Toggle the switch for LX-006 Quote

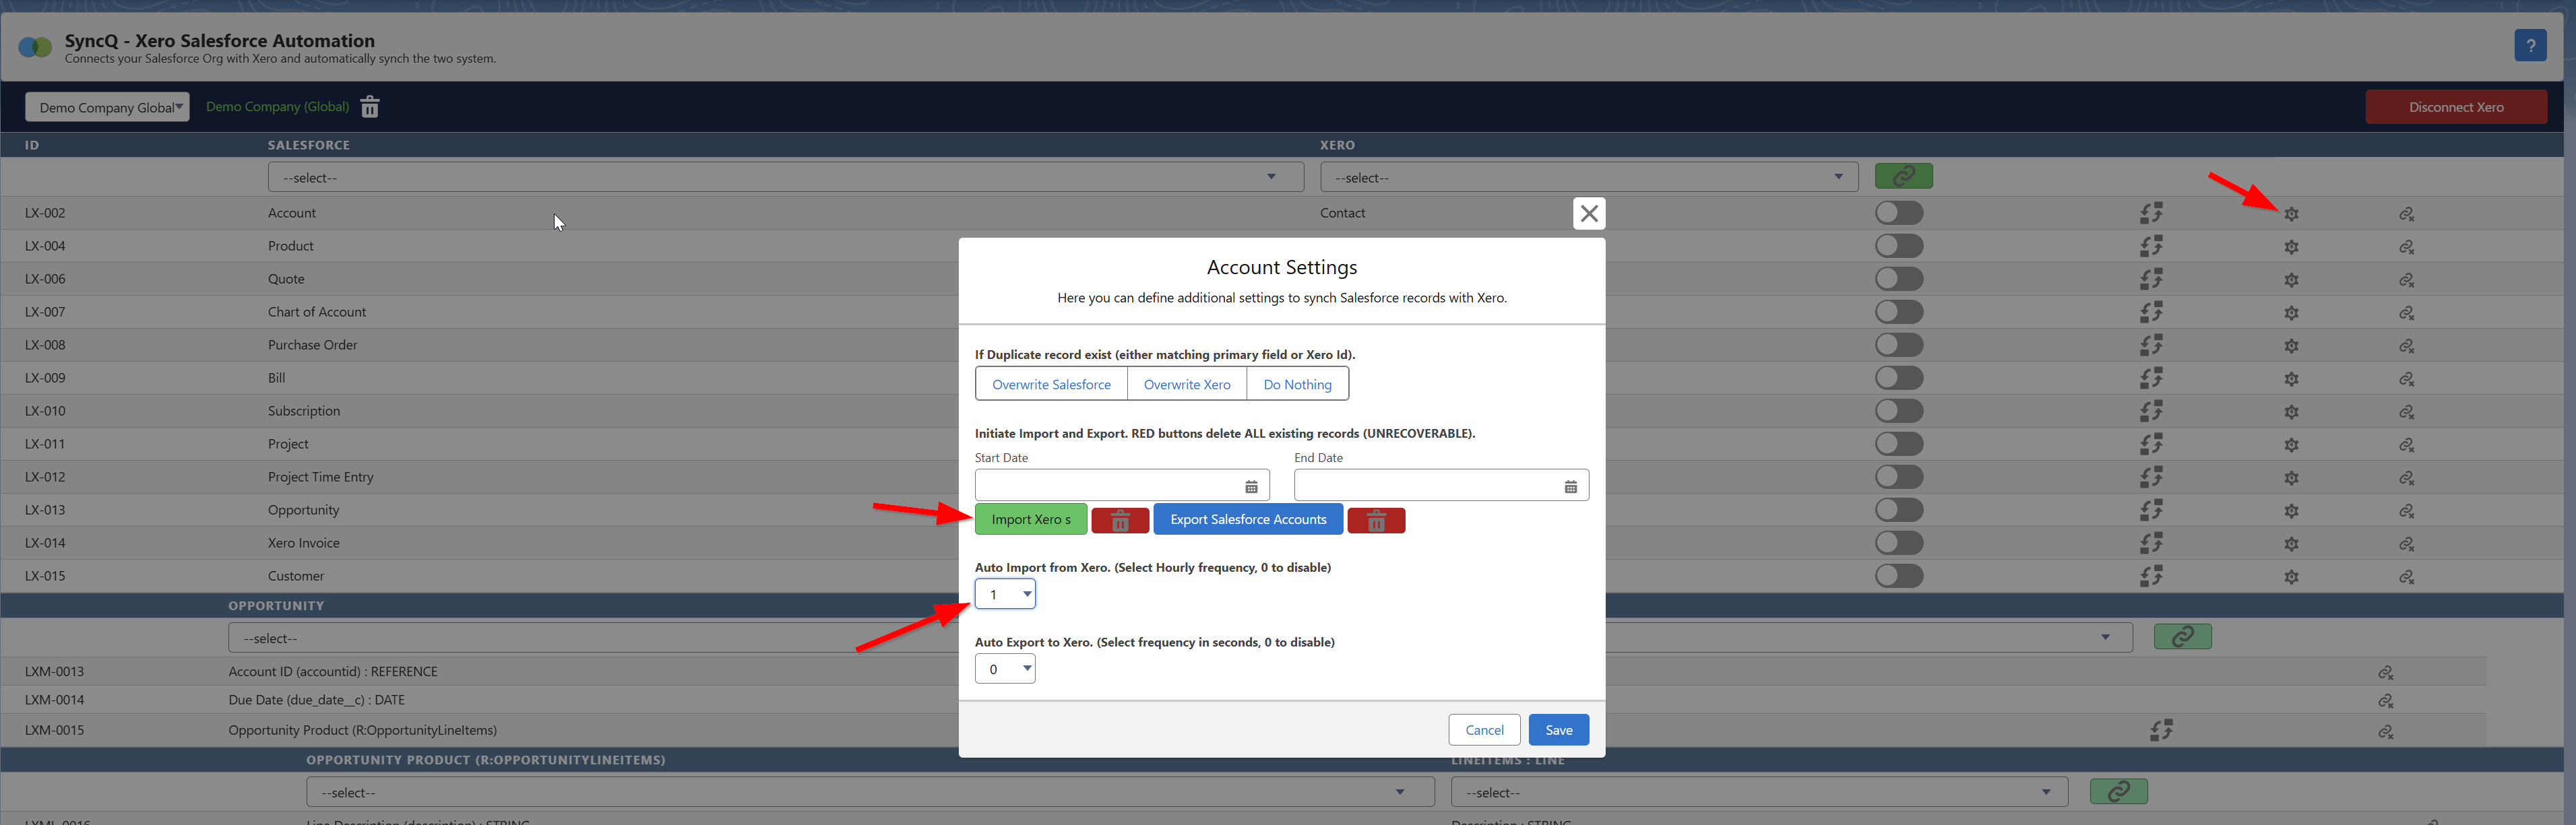click(x=1899, y=279)
